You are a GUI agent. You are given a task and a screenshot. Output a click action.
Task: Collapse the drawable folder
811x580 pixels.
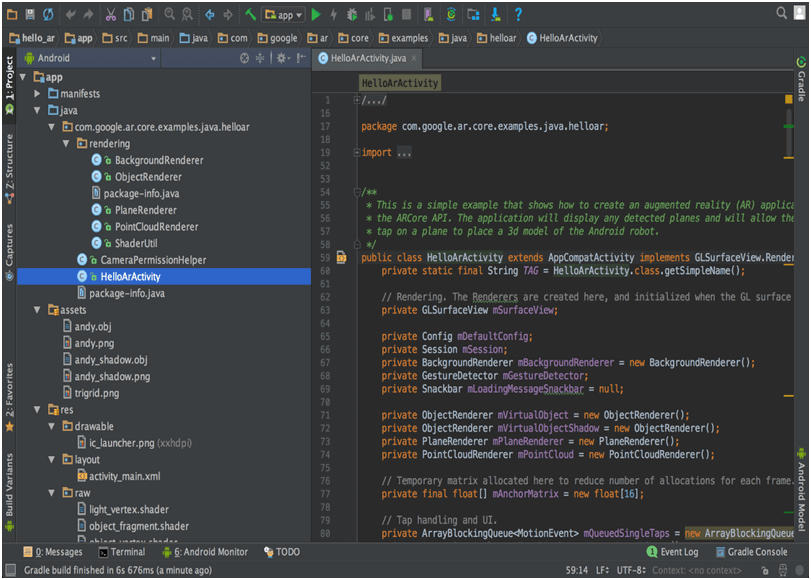[x=51, y=426]
